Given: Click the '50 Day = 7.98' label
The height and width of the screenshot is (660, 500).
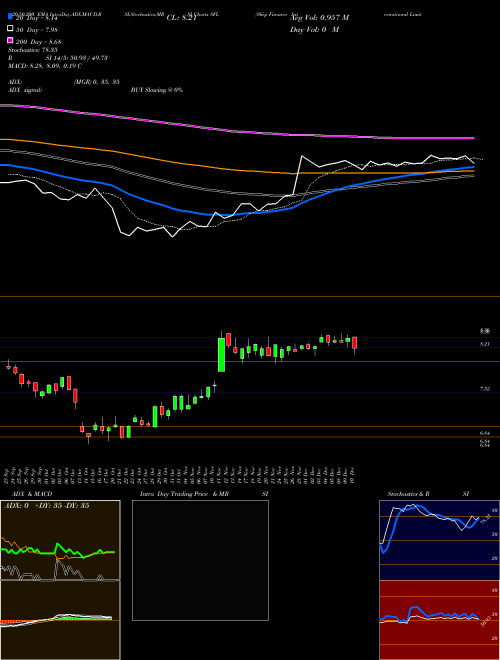Looking at the screenshot, I should point(37,29).
